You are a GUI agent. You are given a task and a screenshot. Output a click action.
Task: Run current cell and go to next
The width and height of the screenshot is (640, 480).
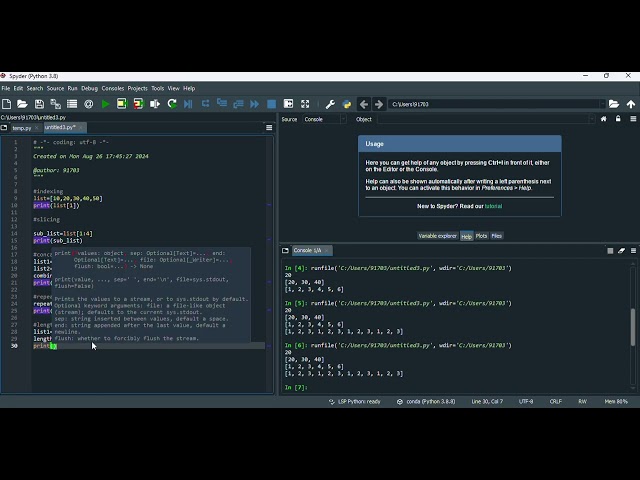(138, 104)
